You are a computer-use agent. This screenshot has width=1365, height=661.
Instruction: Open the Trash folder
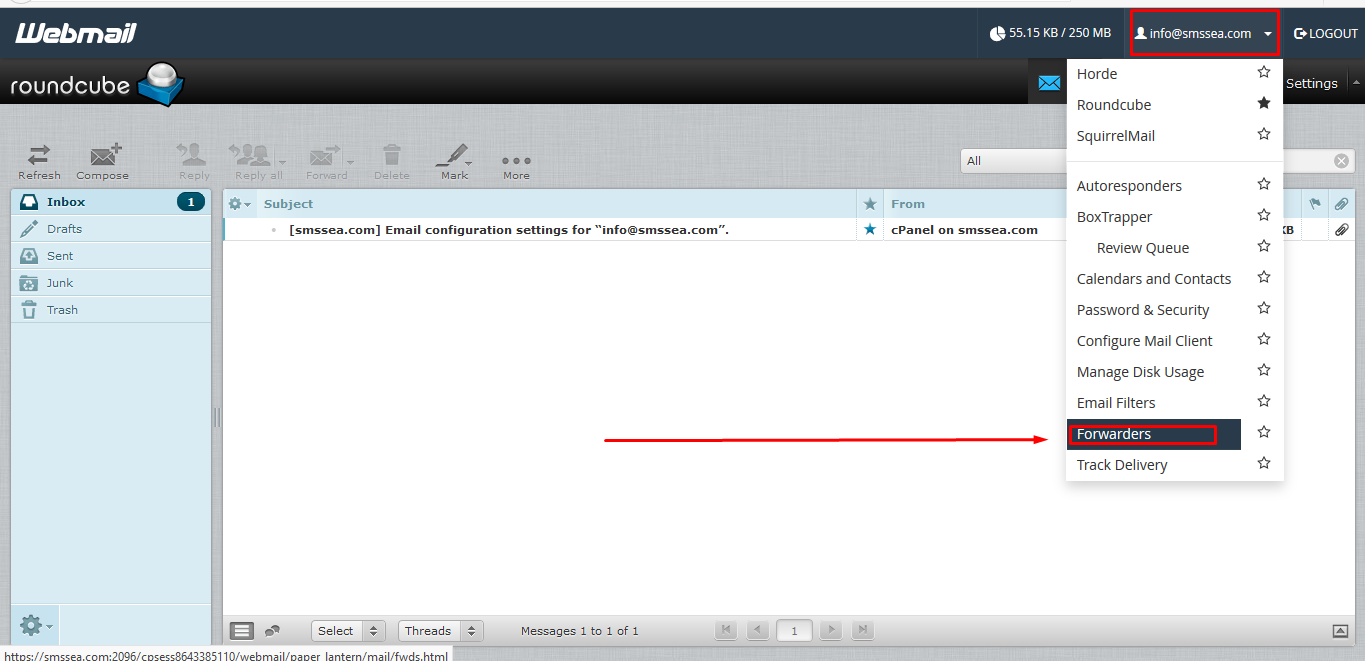[x=62, y=310]
